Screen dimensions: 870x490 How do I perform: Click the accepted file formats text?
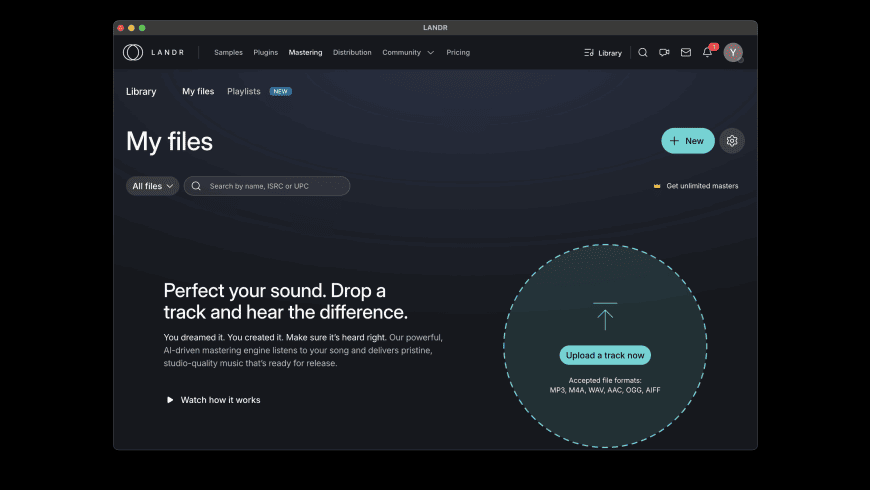click(605, 385)
